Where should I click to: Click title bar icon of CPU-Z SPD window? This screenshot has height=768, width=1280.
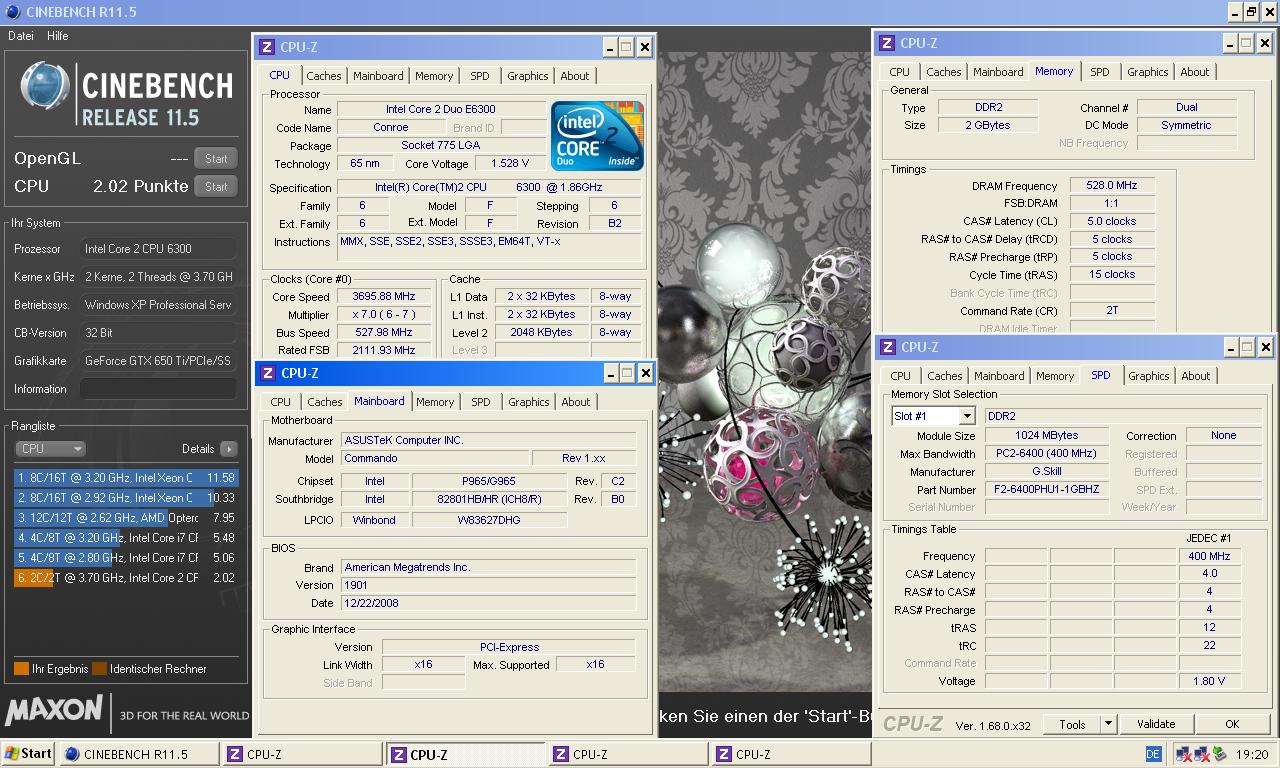tap(887, 347)
